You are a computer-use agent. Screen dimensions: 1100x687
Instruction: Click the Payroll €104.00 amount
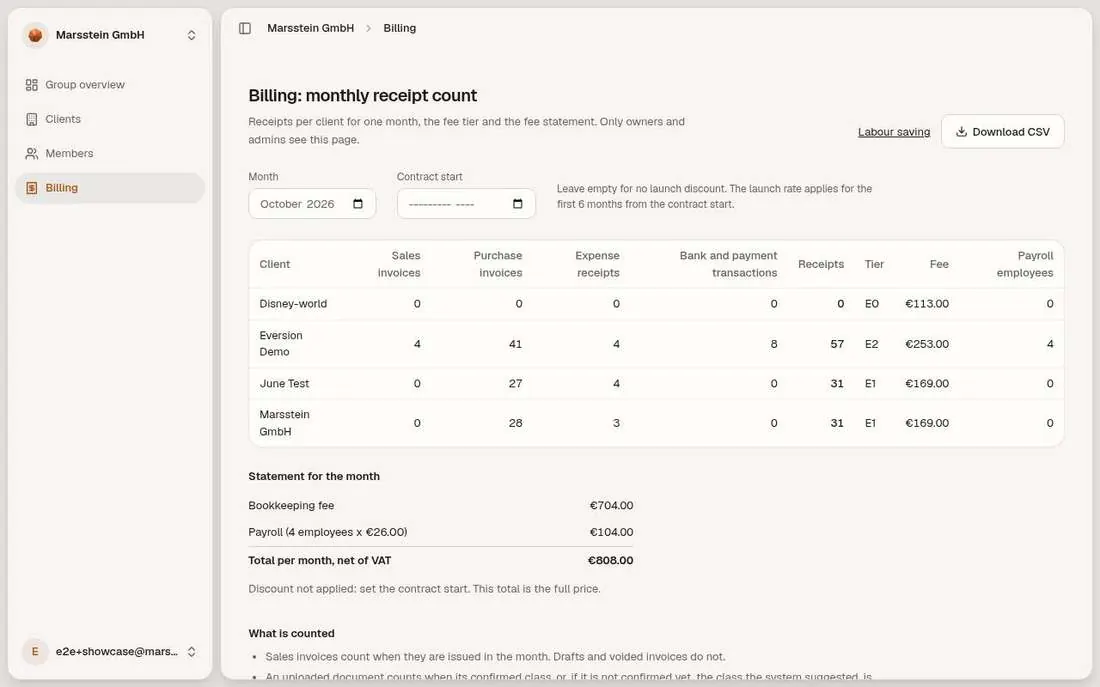pyautogui.click(x=611, y=532)
